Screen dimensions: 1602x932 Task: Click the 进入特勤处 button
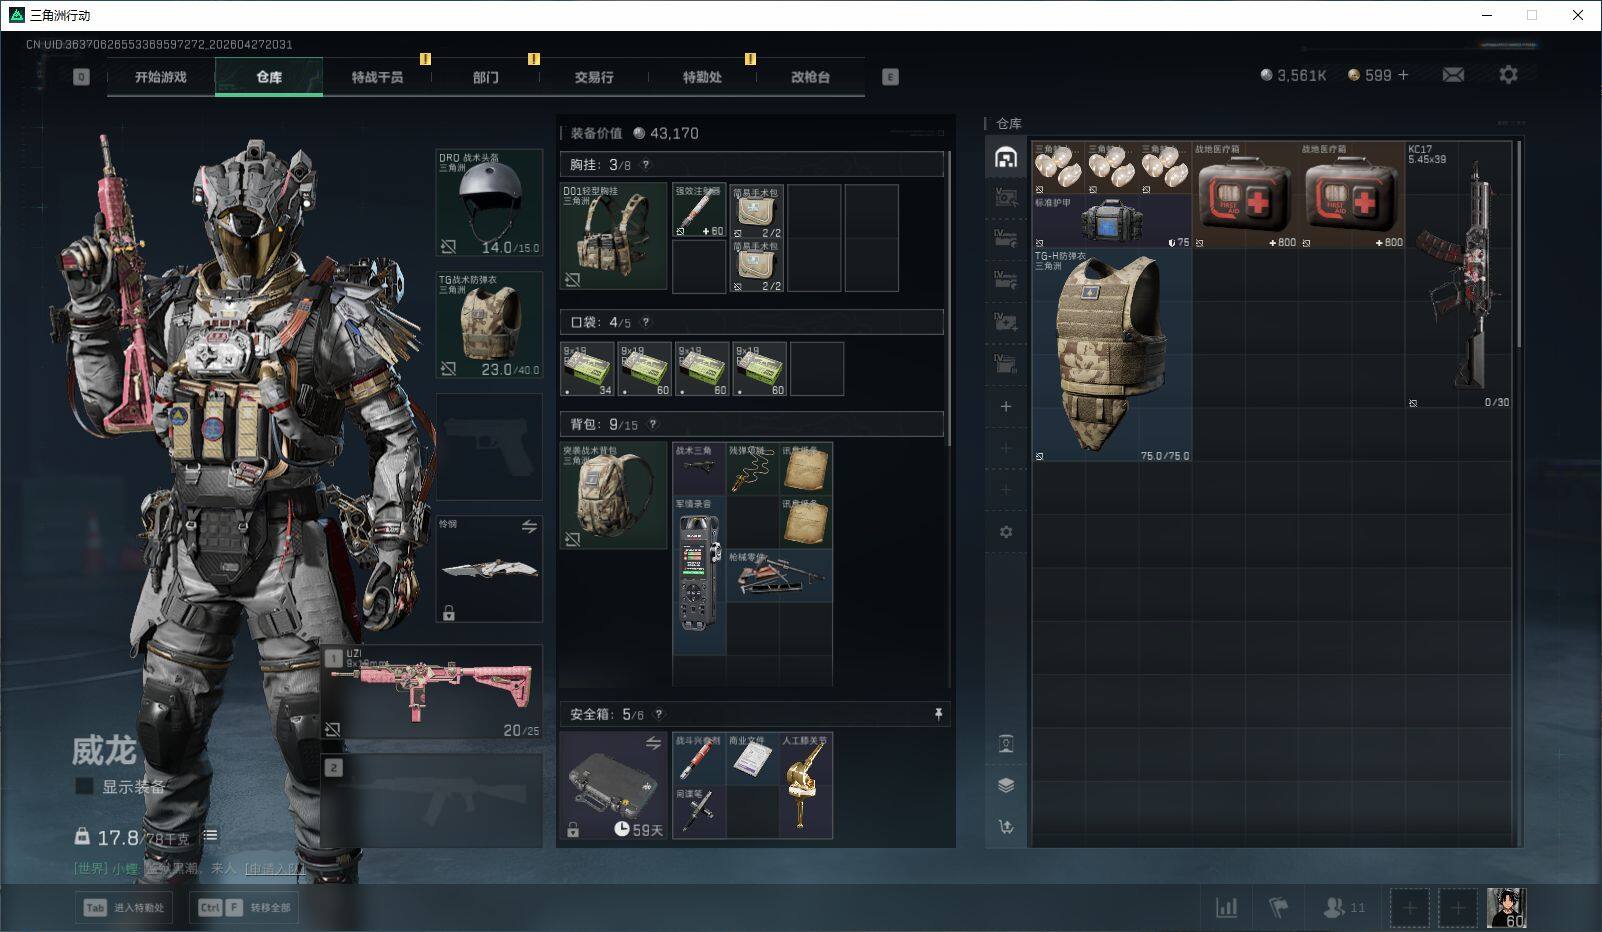pyautogui.click(x=124, y=907)
